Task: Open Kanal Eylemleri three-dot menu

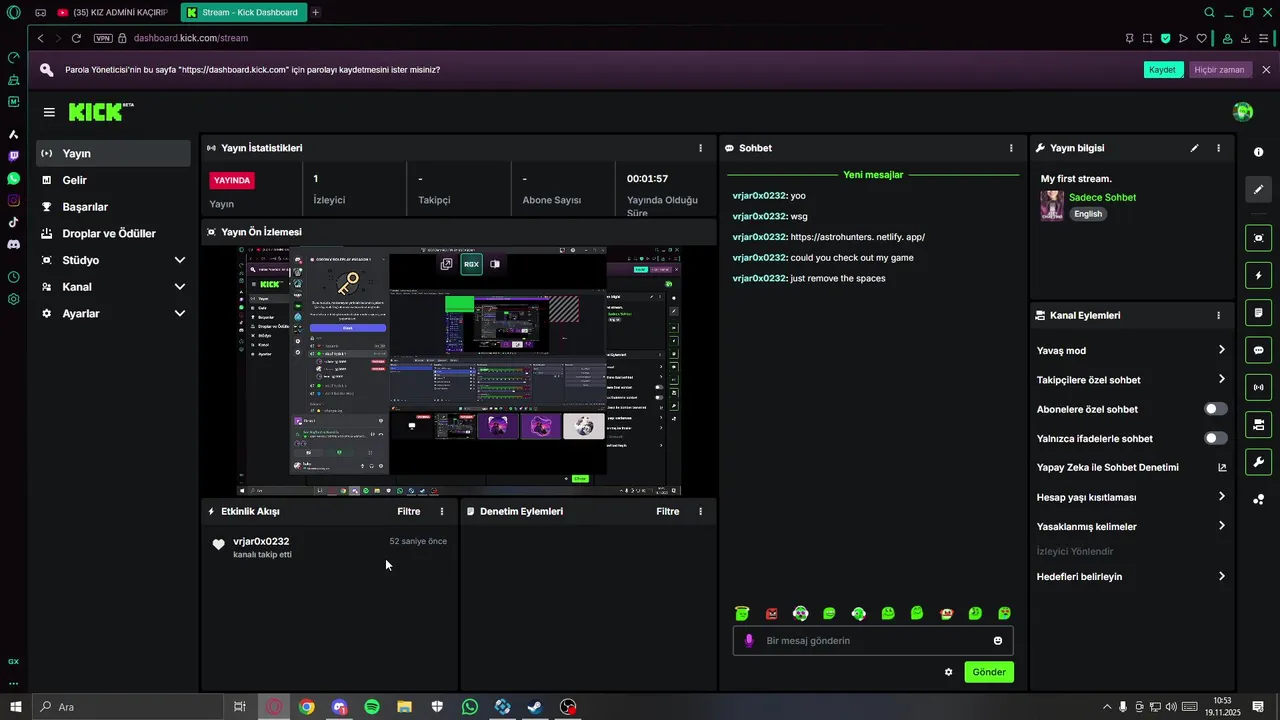Action: pos(1218,315)
